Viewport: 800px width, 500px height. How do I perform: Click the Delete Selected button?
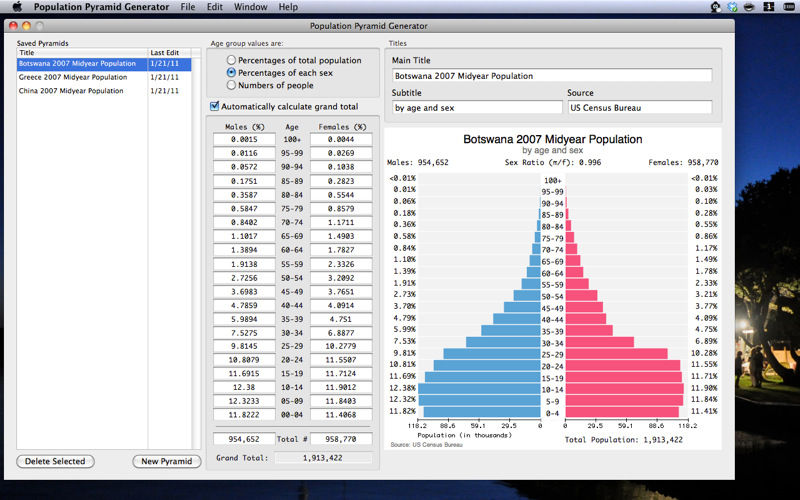55,461
